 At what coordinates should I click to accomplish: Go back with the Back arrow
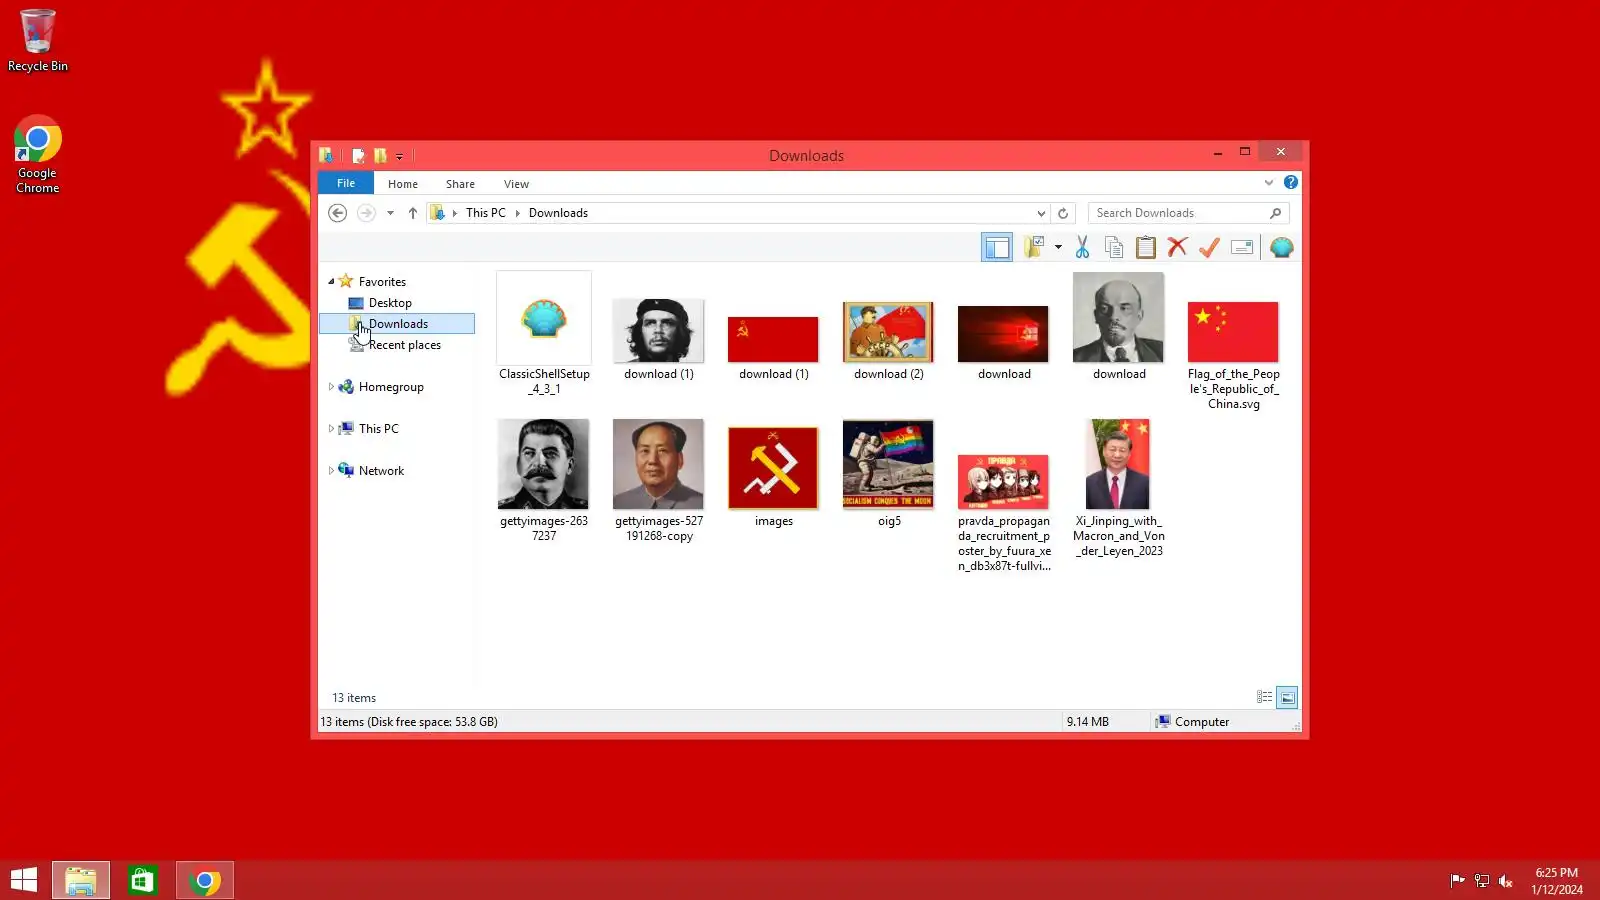pyautogui.click(x=338, y=213)
